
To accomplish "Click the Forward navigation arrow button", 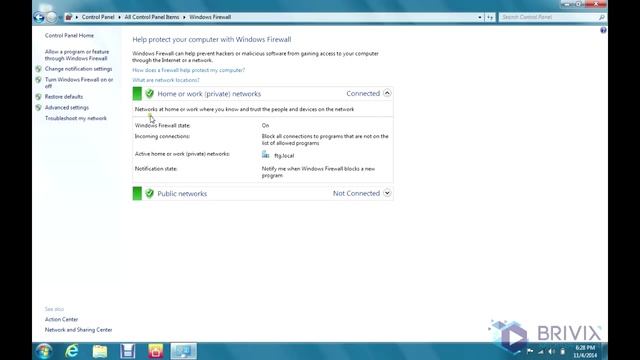I will click(x=51, y=17).
